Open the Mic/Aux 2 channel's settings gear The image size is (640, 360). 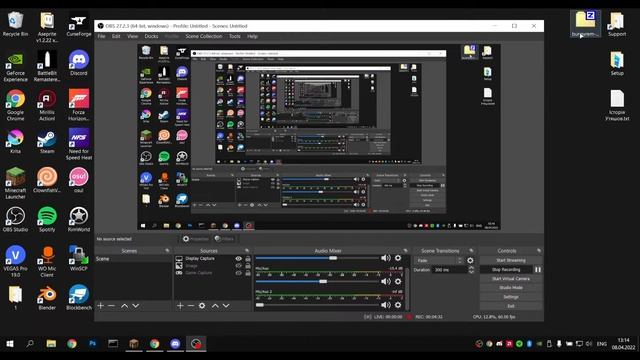[398, 305]
